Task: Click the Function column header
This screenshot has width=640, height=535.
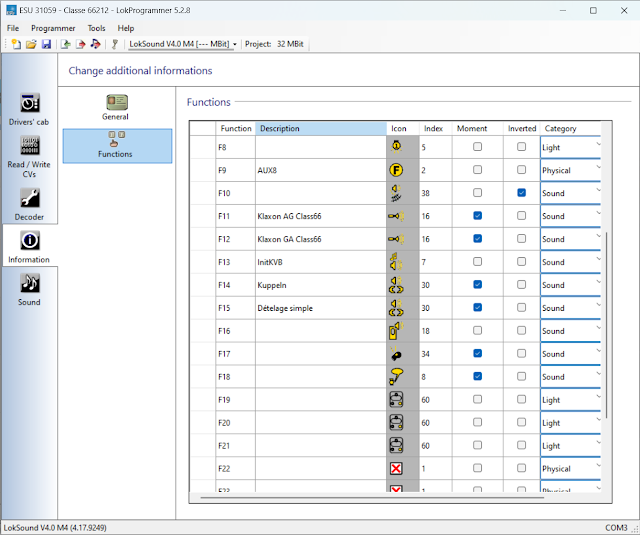Action: pyautogui.click(x=236, y=129)
